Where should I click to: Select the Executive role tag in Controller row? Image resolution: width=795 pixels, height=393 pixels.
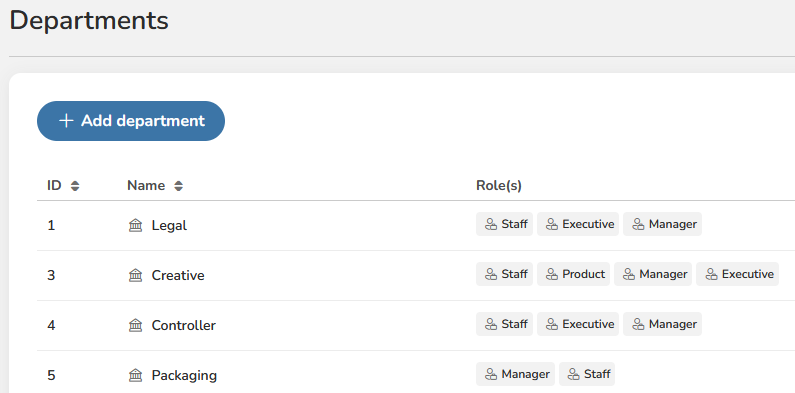pyautogui.click(x=578, y=324)
